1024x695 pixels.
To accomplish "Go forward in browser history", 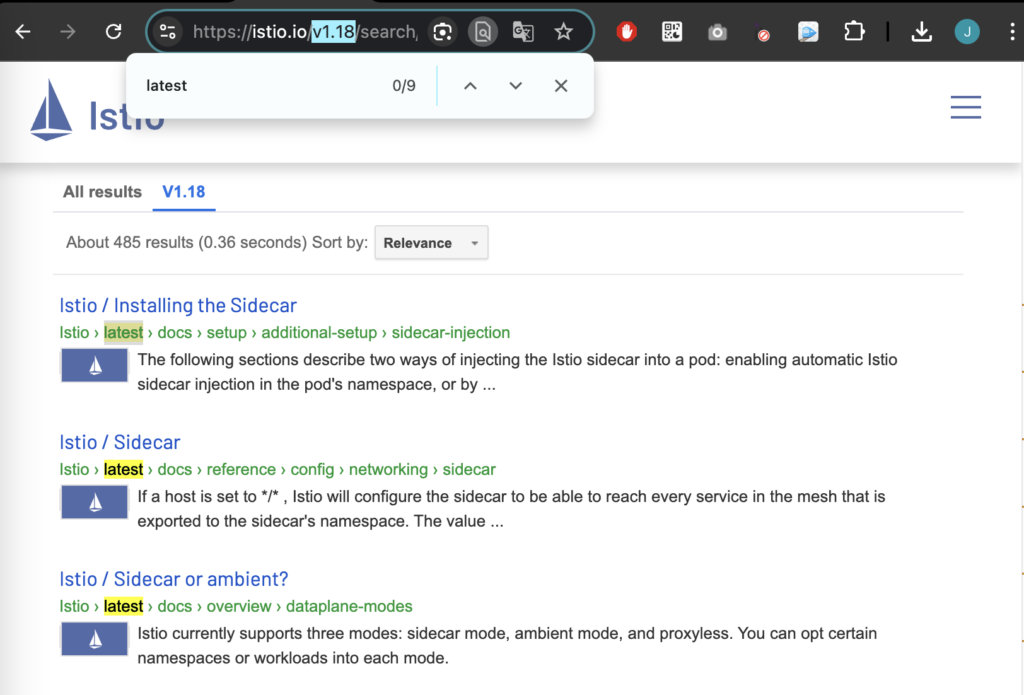I will (x=68, y=31).
